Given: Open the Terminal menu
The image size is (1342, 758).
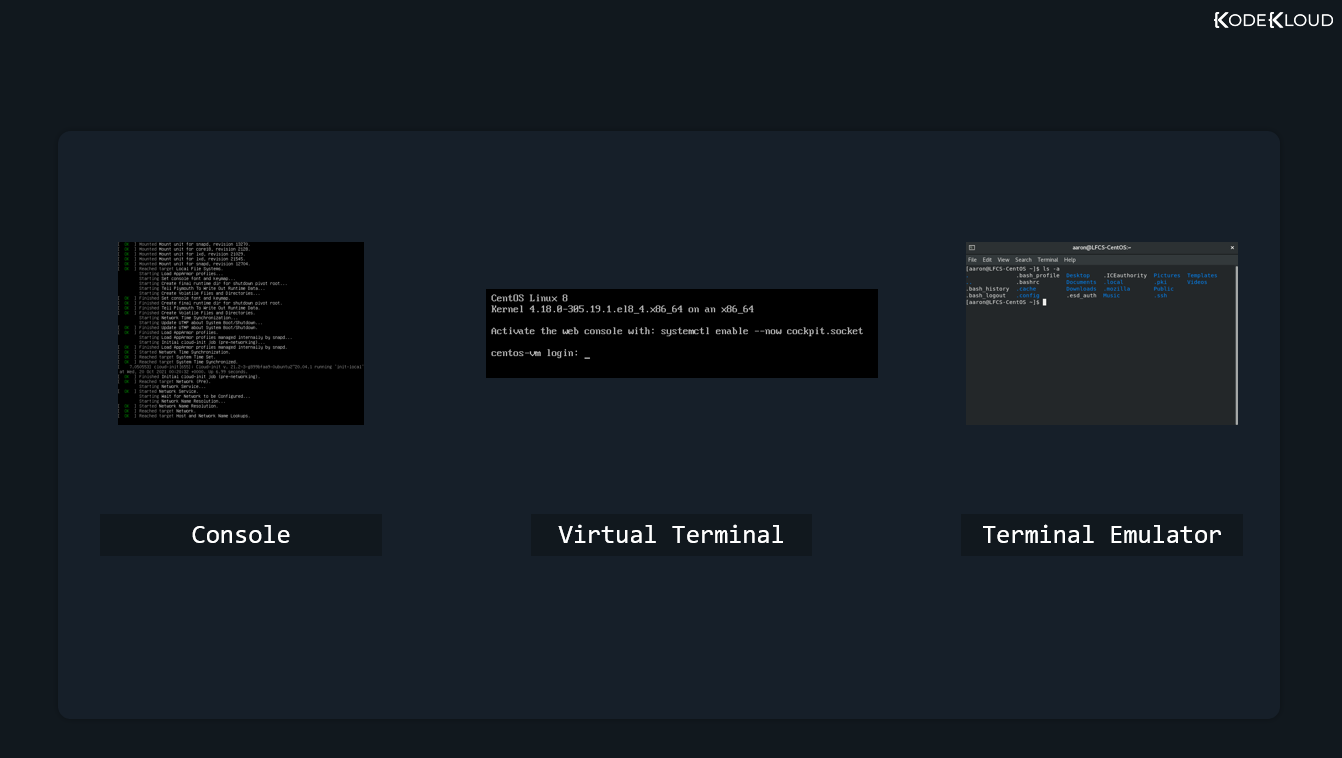Looking at the screenshot, I should (x=1048, y=259).
